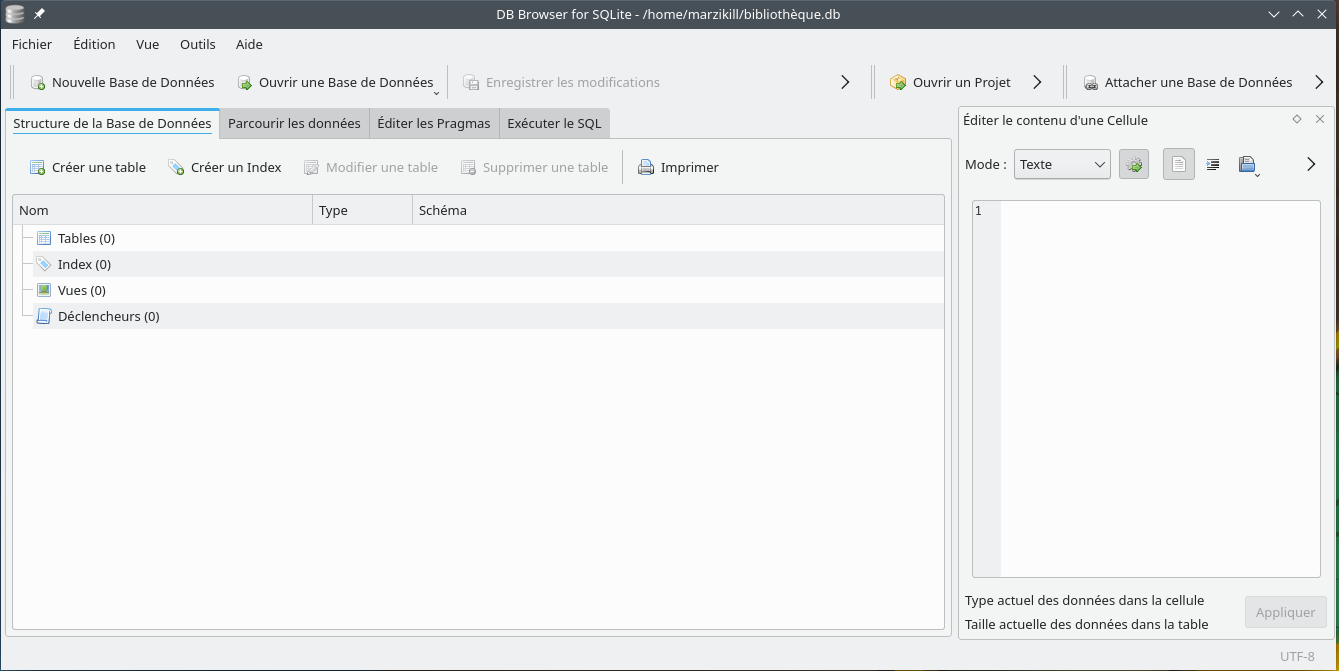Click the Type column header

pyautogui.click(x=363, y=210)
